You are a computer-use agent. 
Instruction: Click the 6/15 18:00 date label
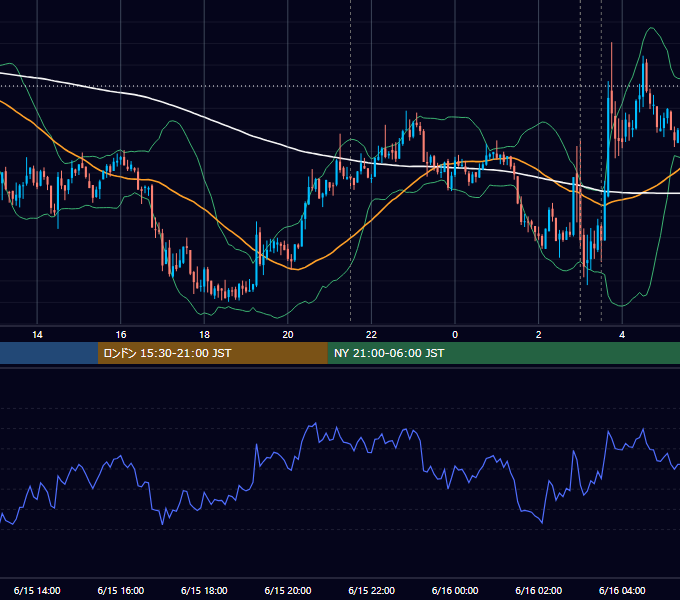point(204,590)
